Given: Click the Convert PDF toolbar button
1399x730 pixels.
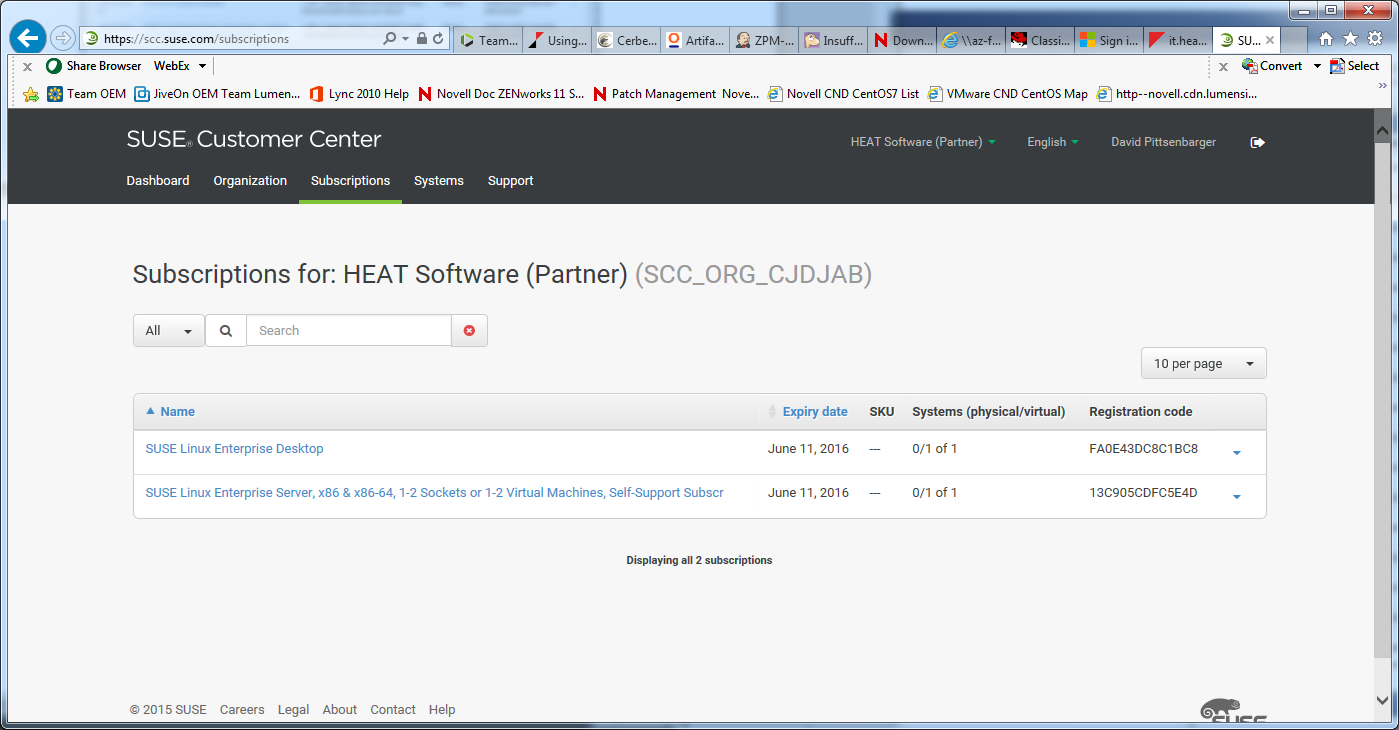Looking at the screenshot, I should pyautogui.click(x=1272, y=66).
